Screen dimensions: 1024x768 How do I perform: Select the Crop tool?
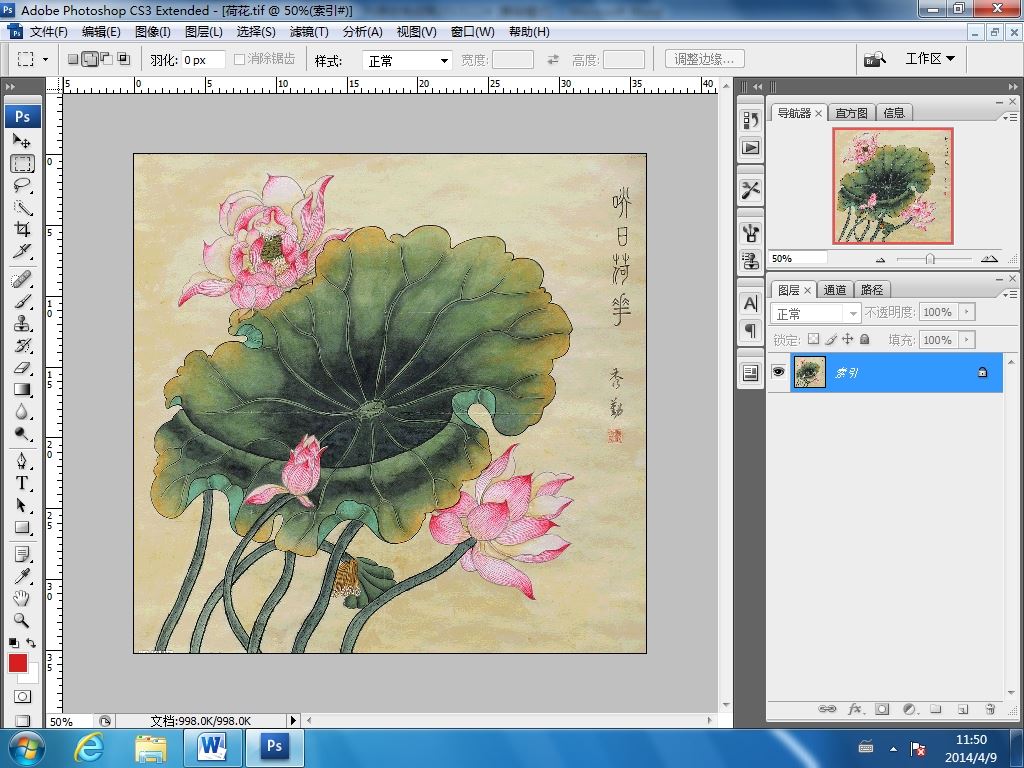22,230
